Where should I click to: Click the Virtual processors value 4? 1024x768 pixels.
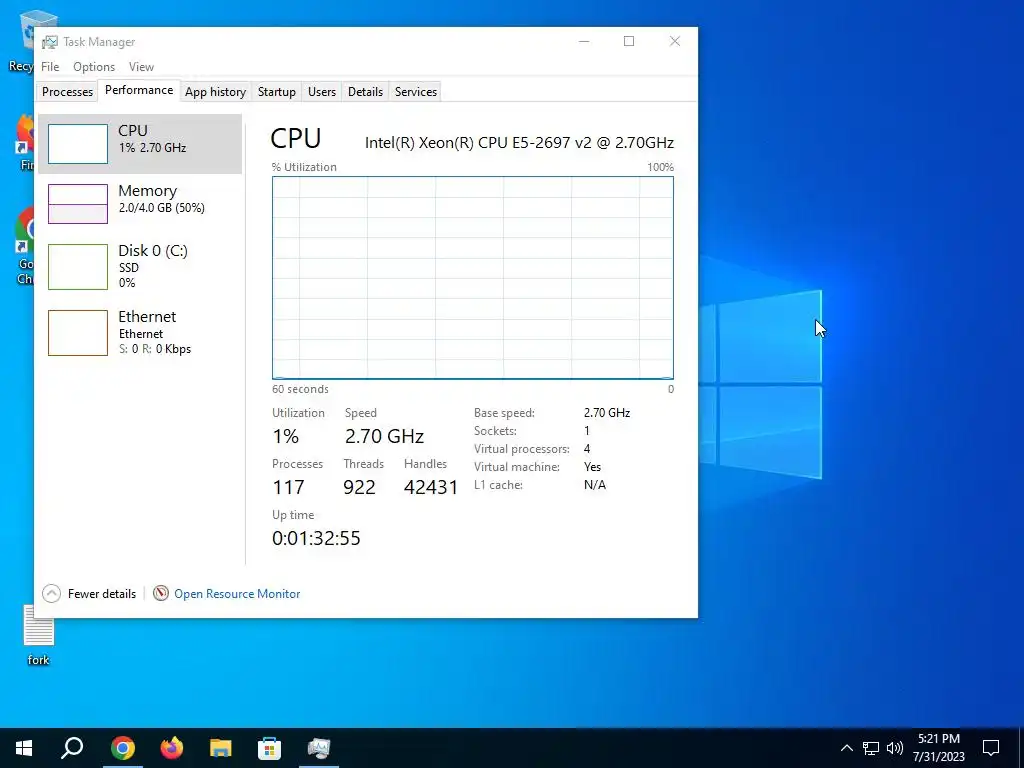(x=587, y=449)
